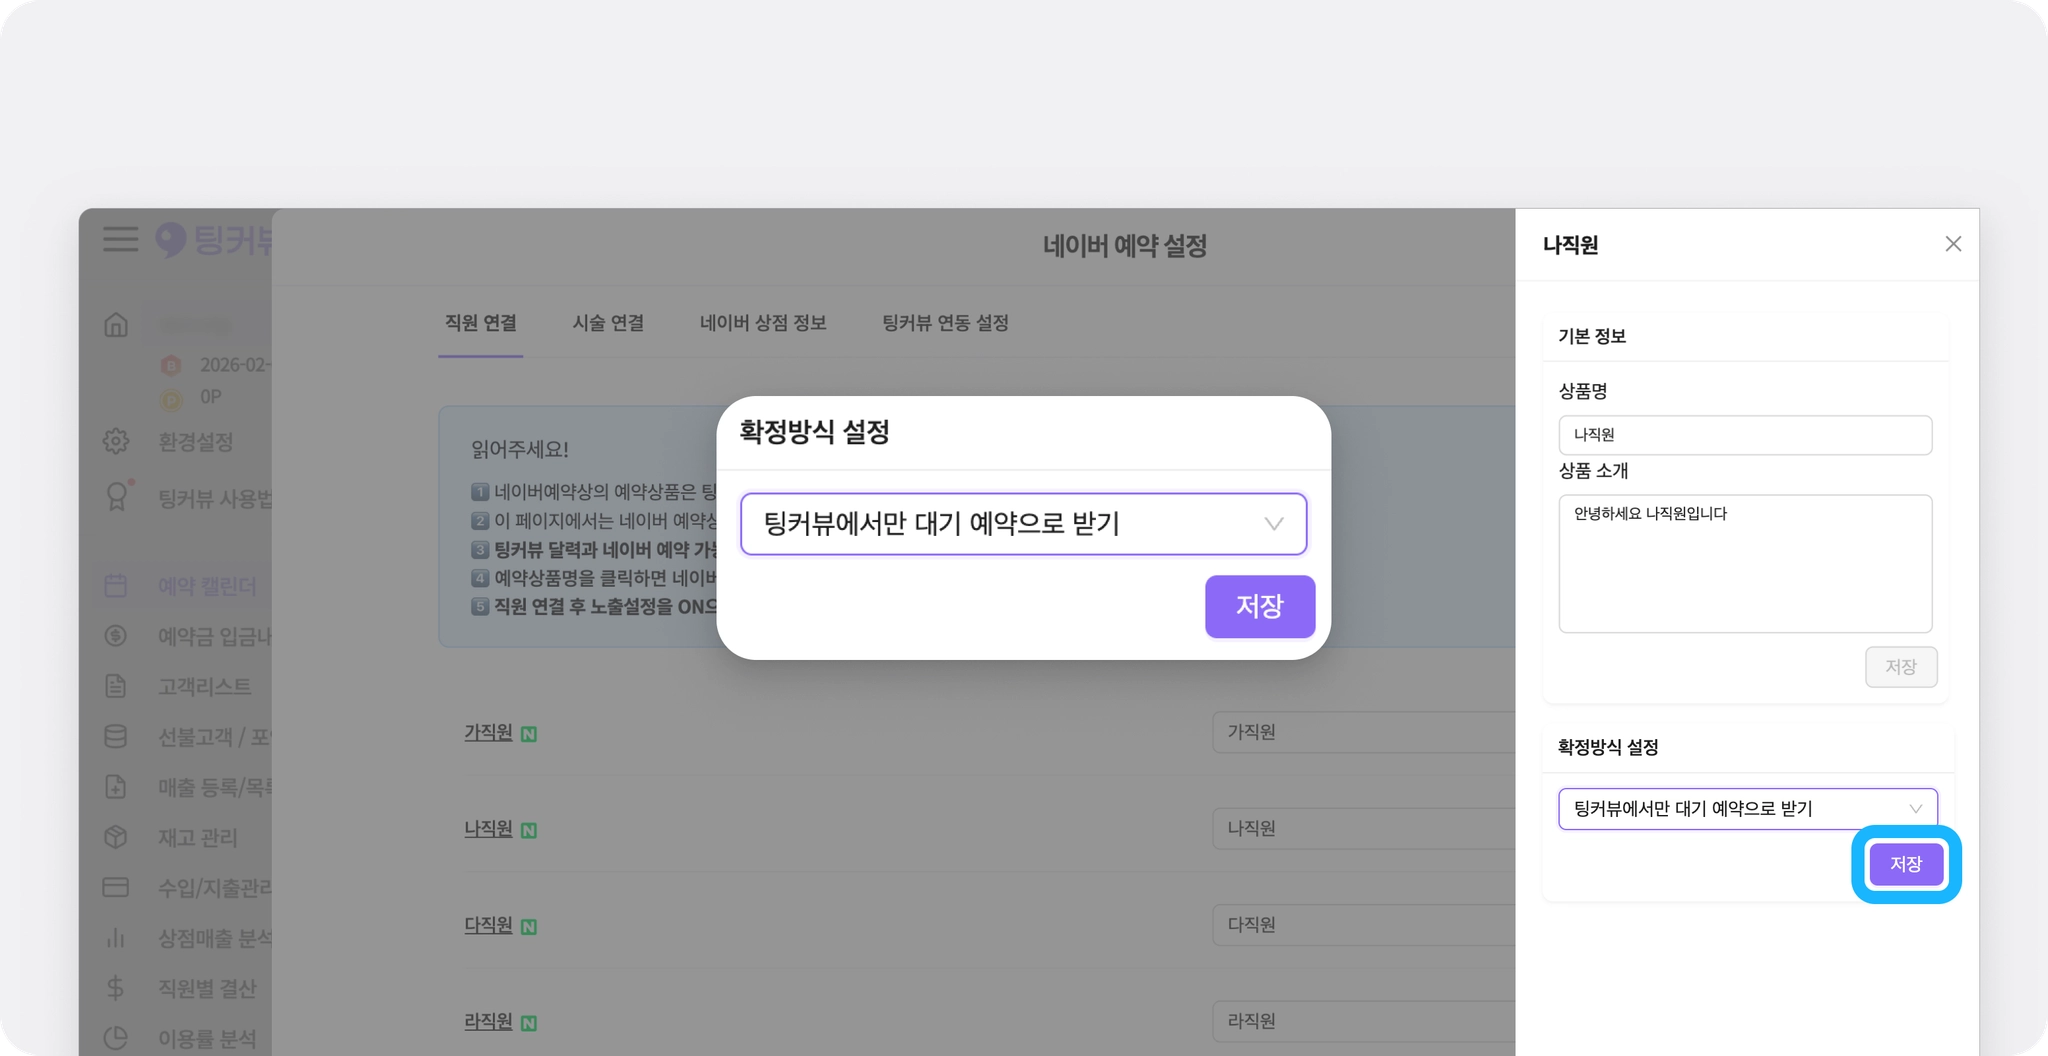The image size is (2048, 1056).
Task: Click the Naver N badge beside 다직원
Action: (x=529, y=927)
